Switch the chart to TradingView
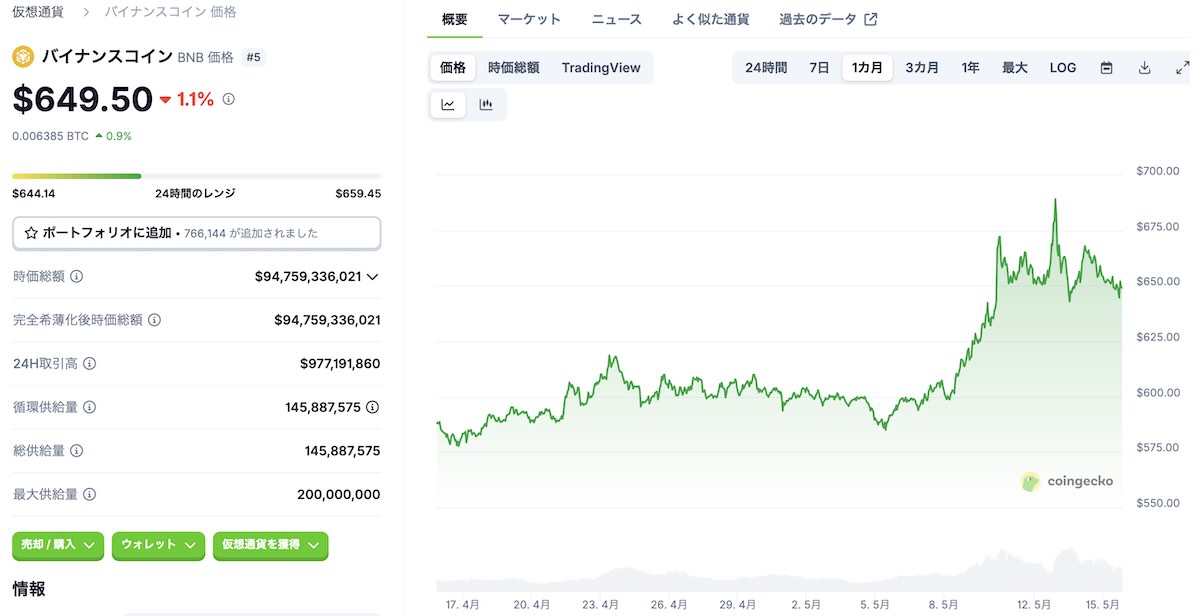 [x=601, y=68]
